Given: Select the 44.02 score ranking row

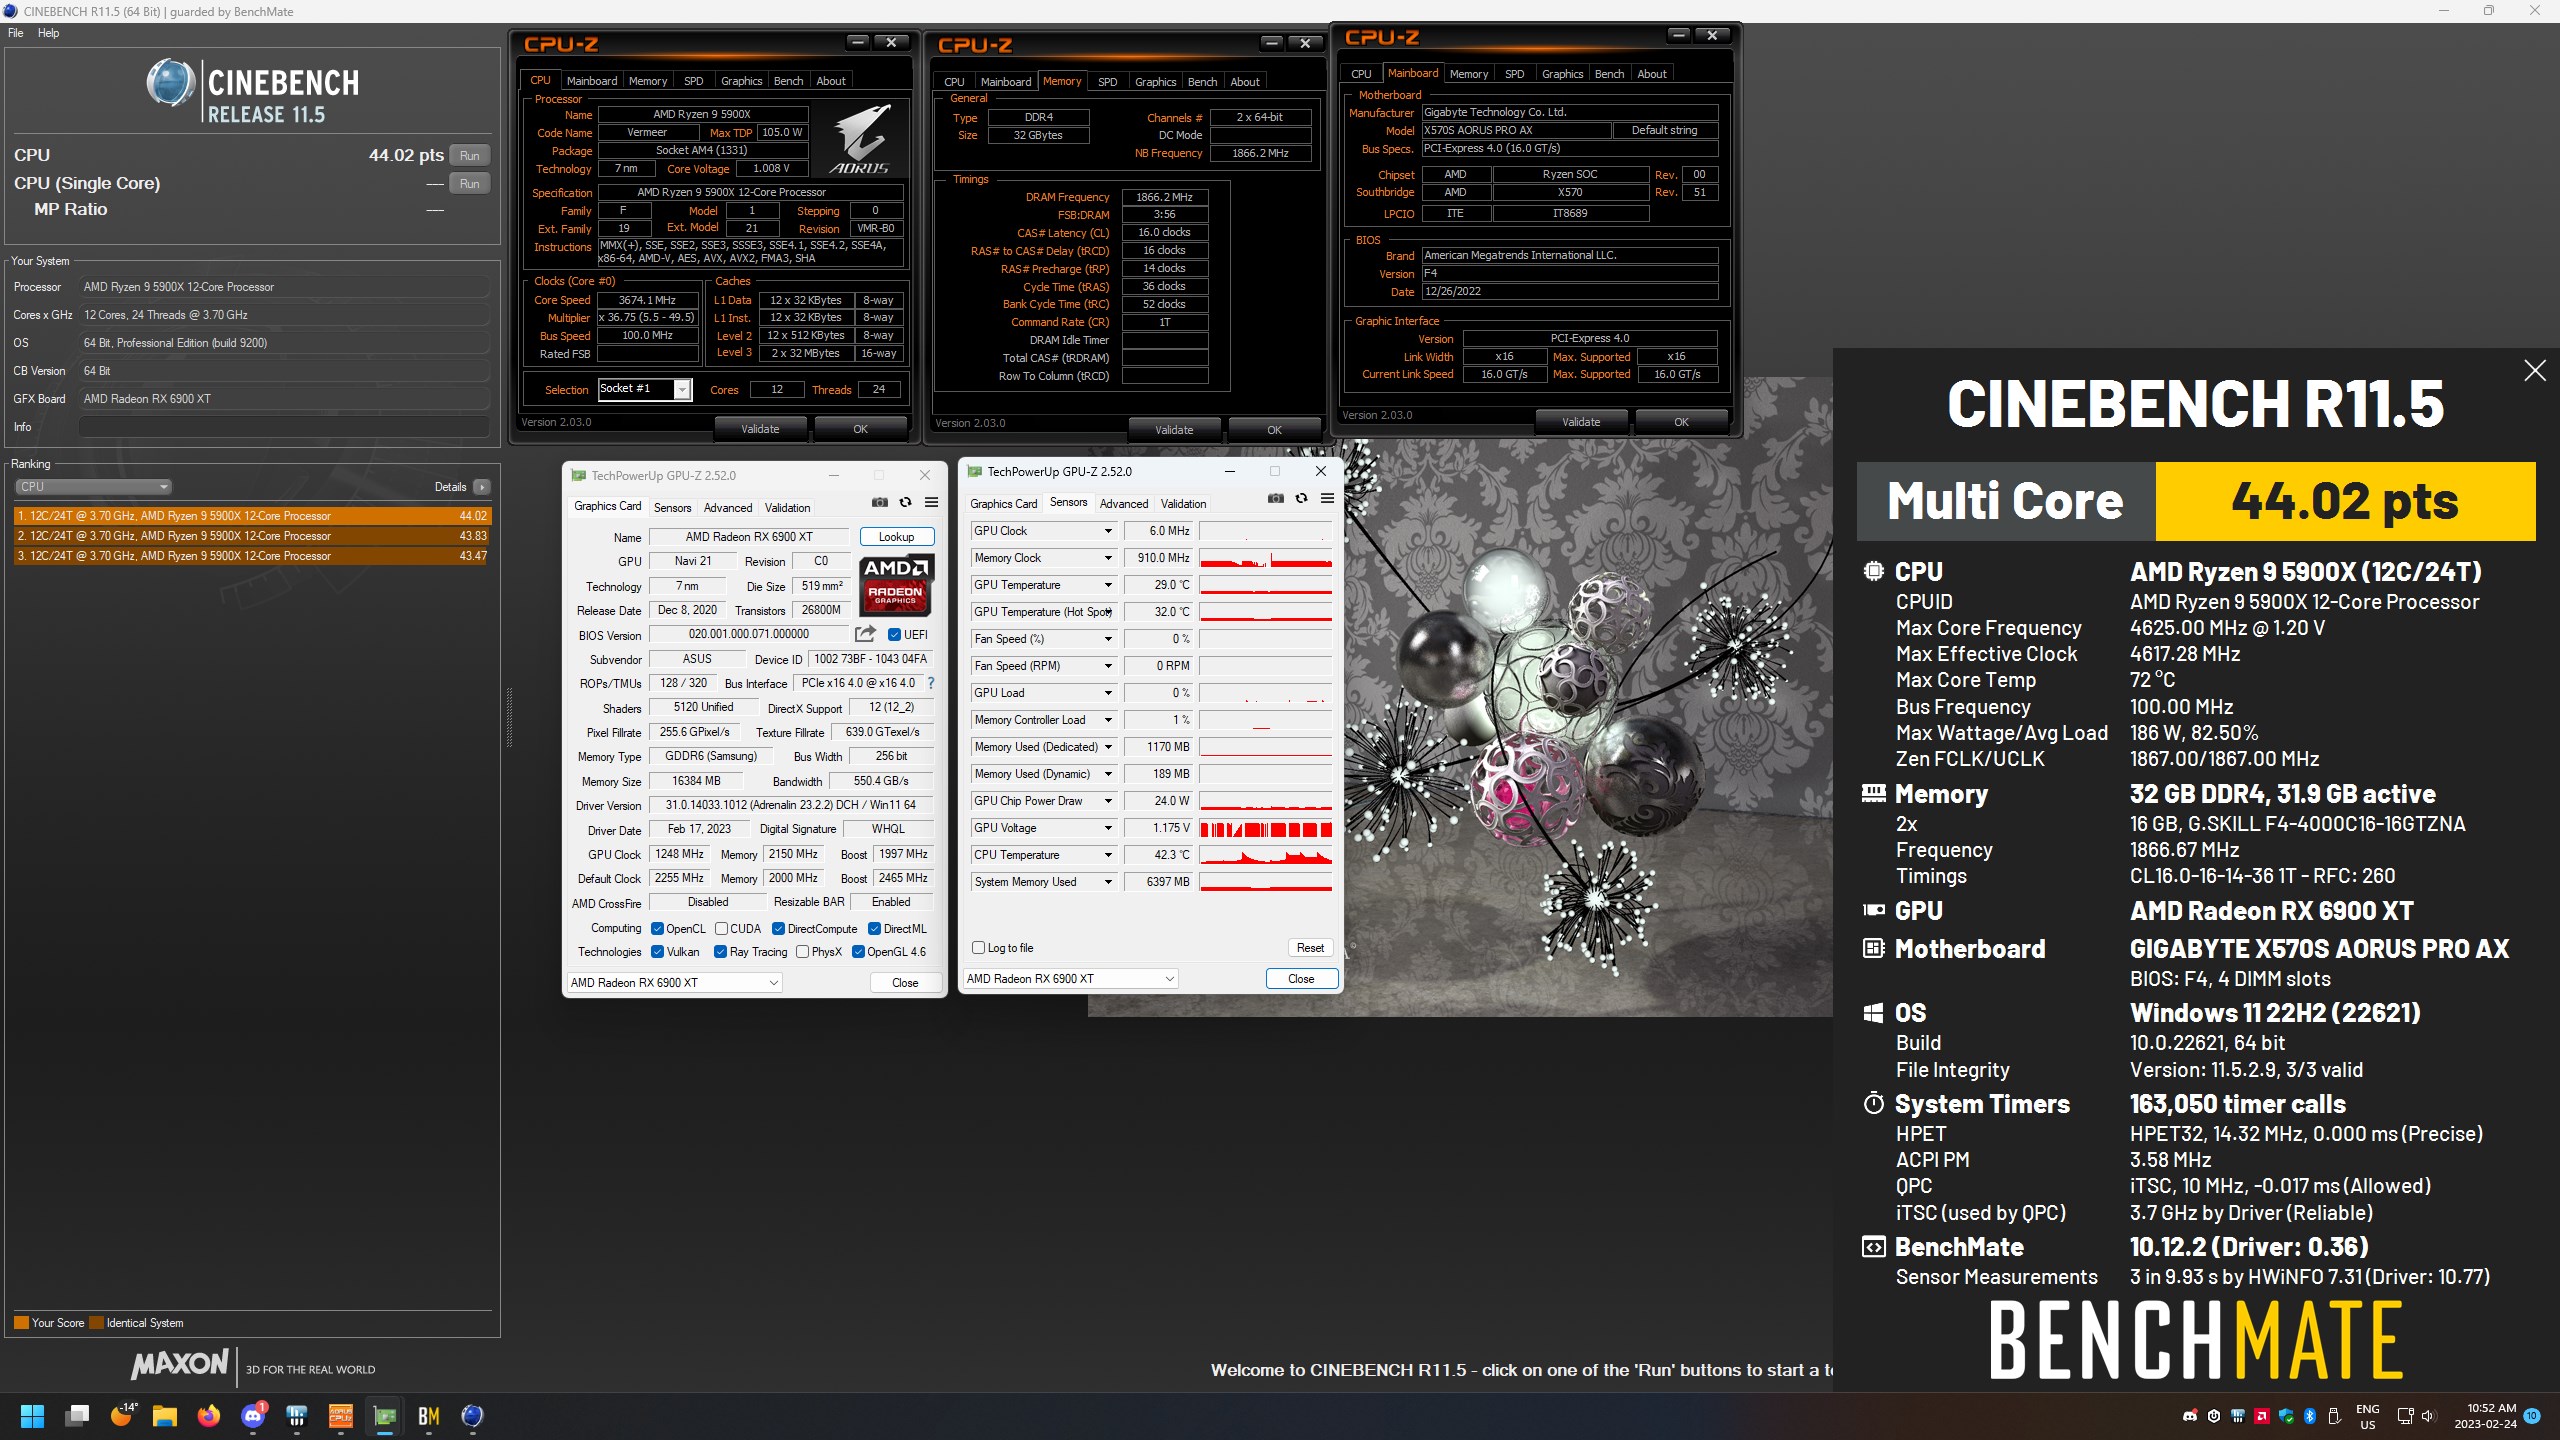Looking at the screenshot, I should tap(252, 516).
